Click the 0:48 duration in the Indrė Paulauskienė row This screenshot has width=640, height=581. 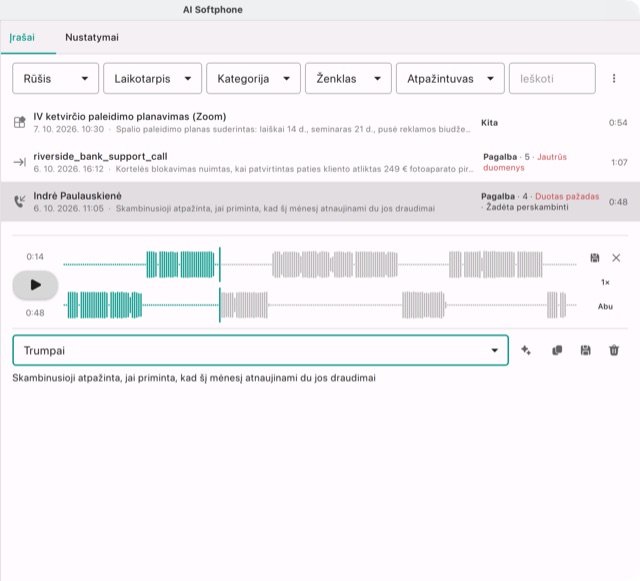pos(618,202)
